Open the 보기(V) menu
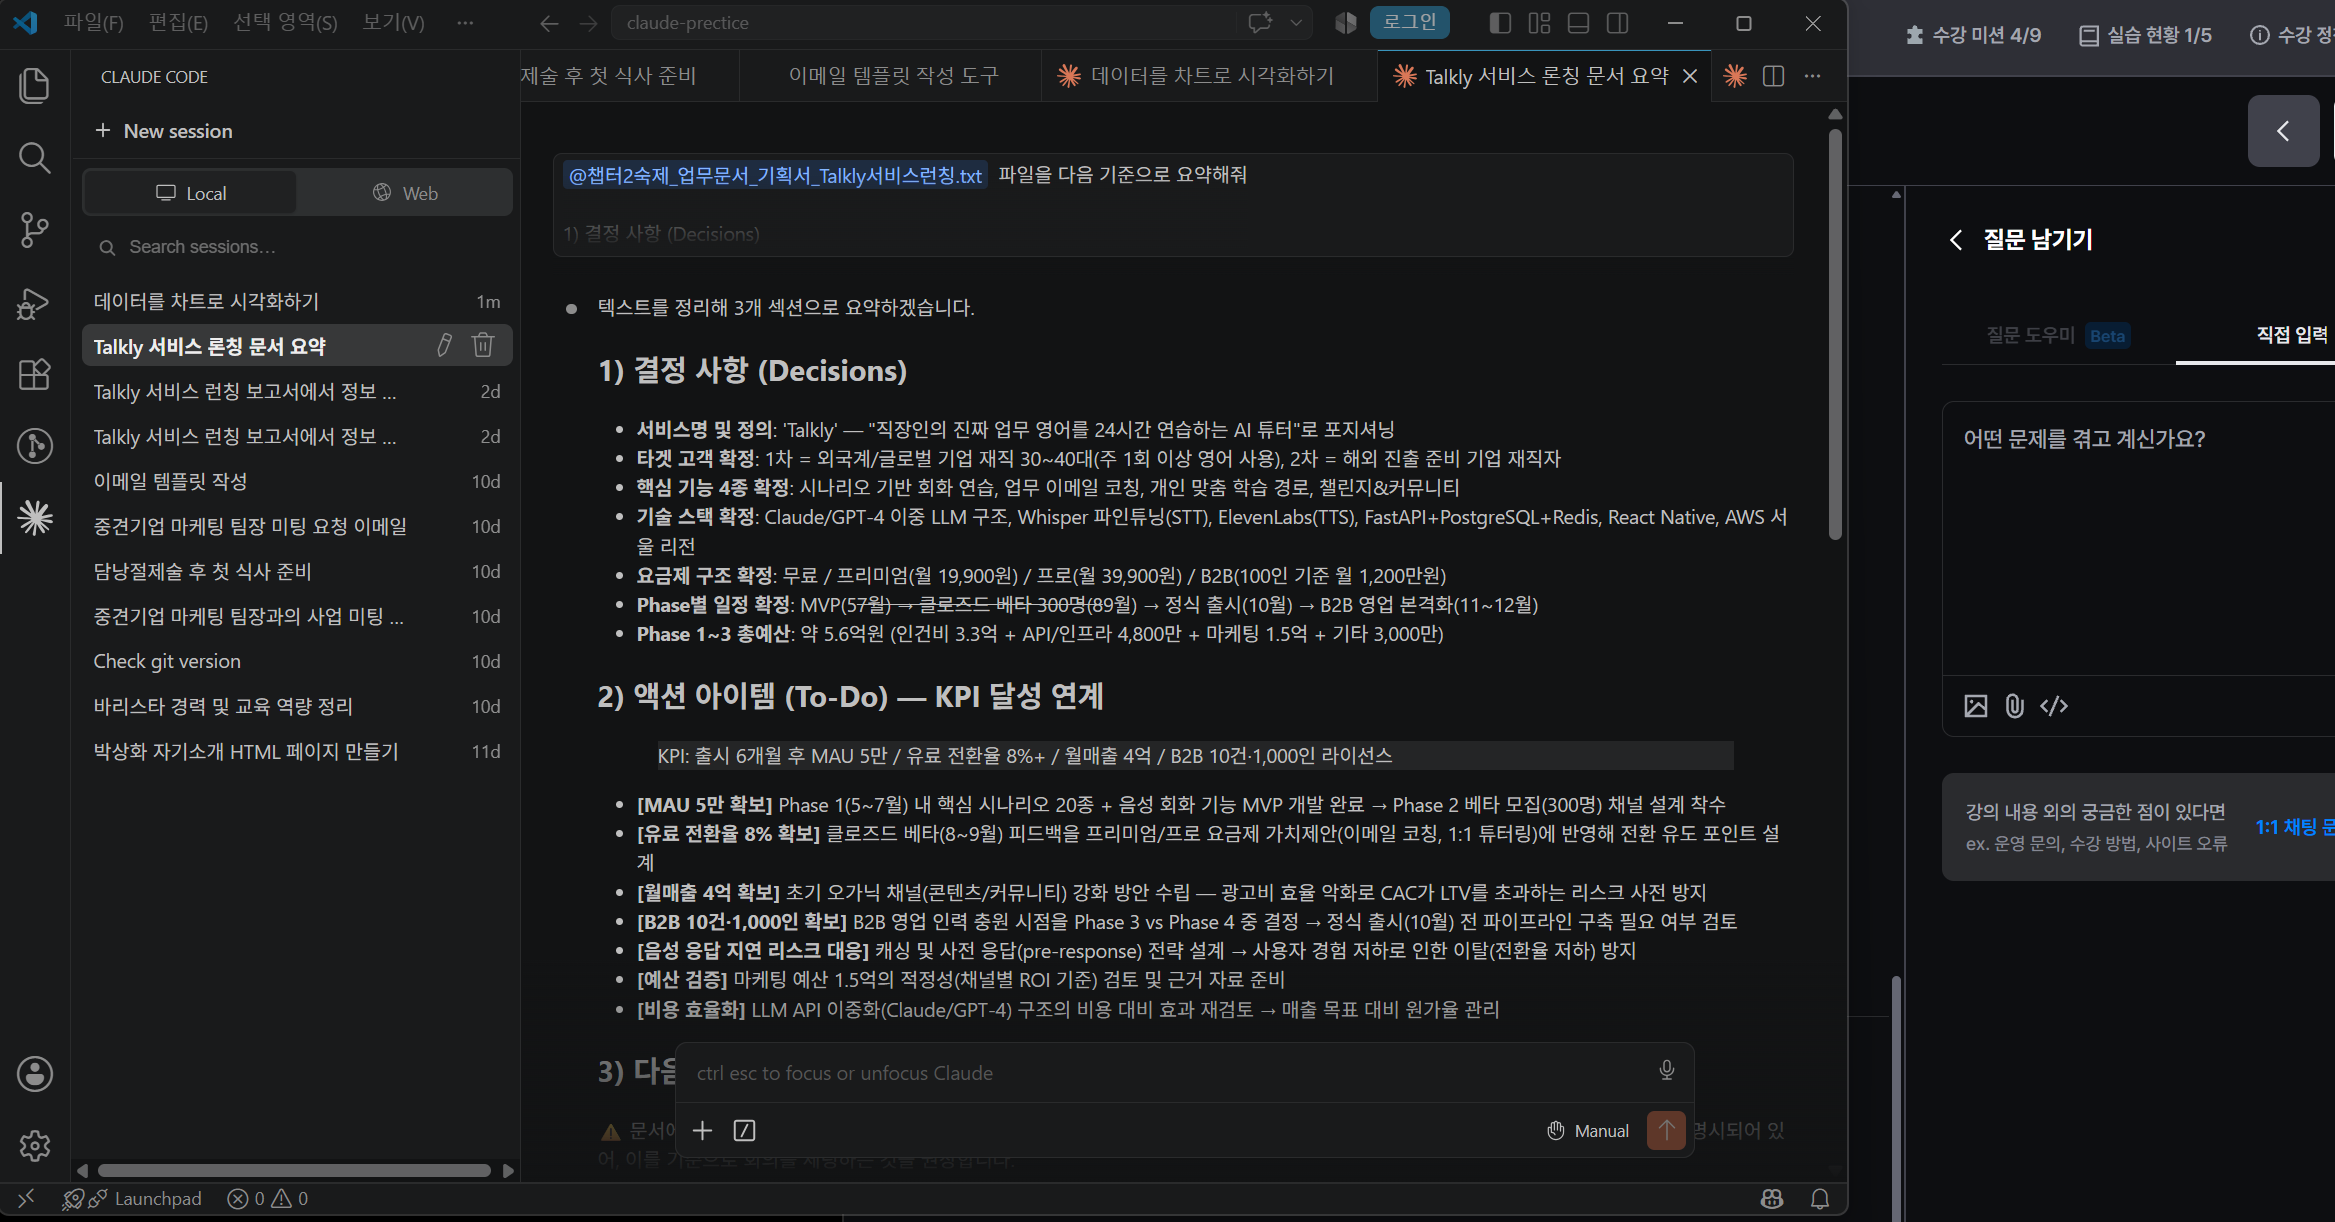The height and width of the screenshot is (1222, 2335). [393, 23]
